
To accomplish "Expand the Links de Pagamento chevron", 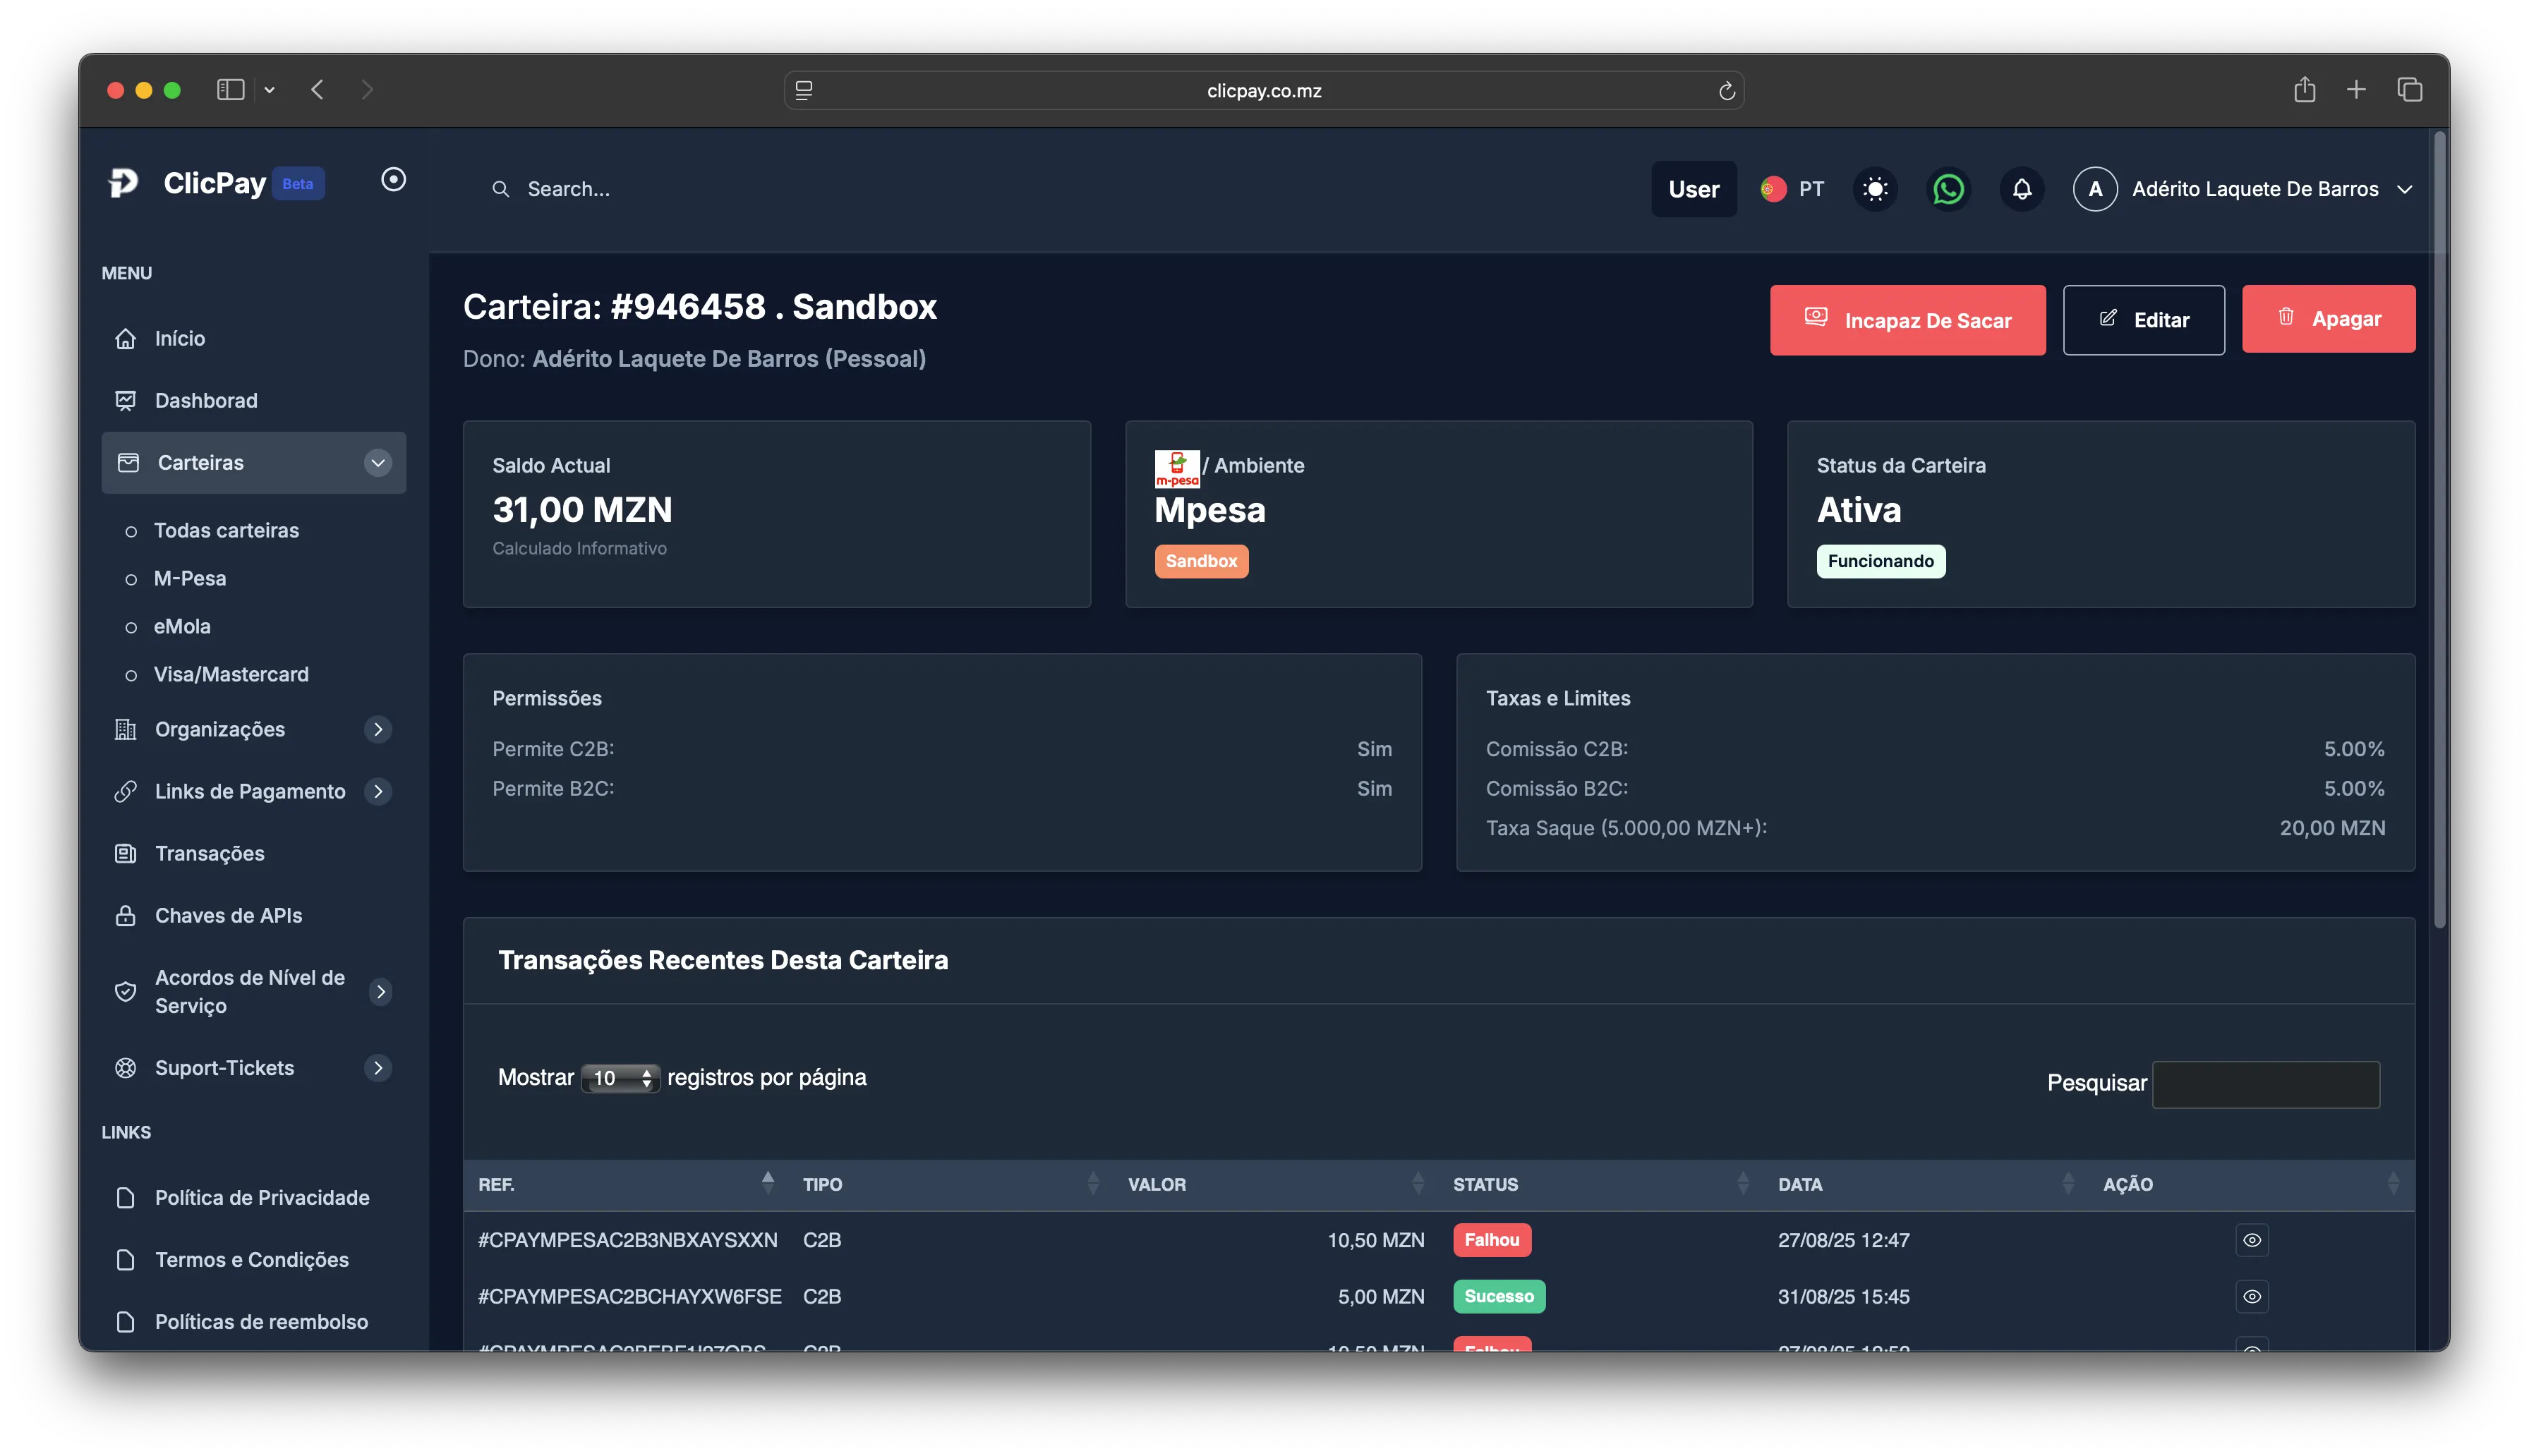I will coord(378,792).
